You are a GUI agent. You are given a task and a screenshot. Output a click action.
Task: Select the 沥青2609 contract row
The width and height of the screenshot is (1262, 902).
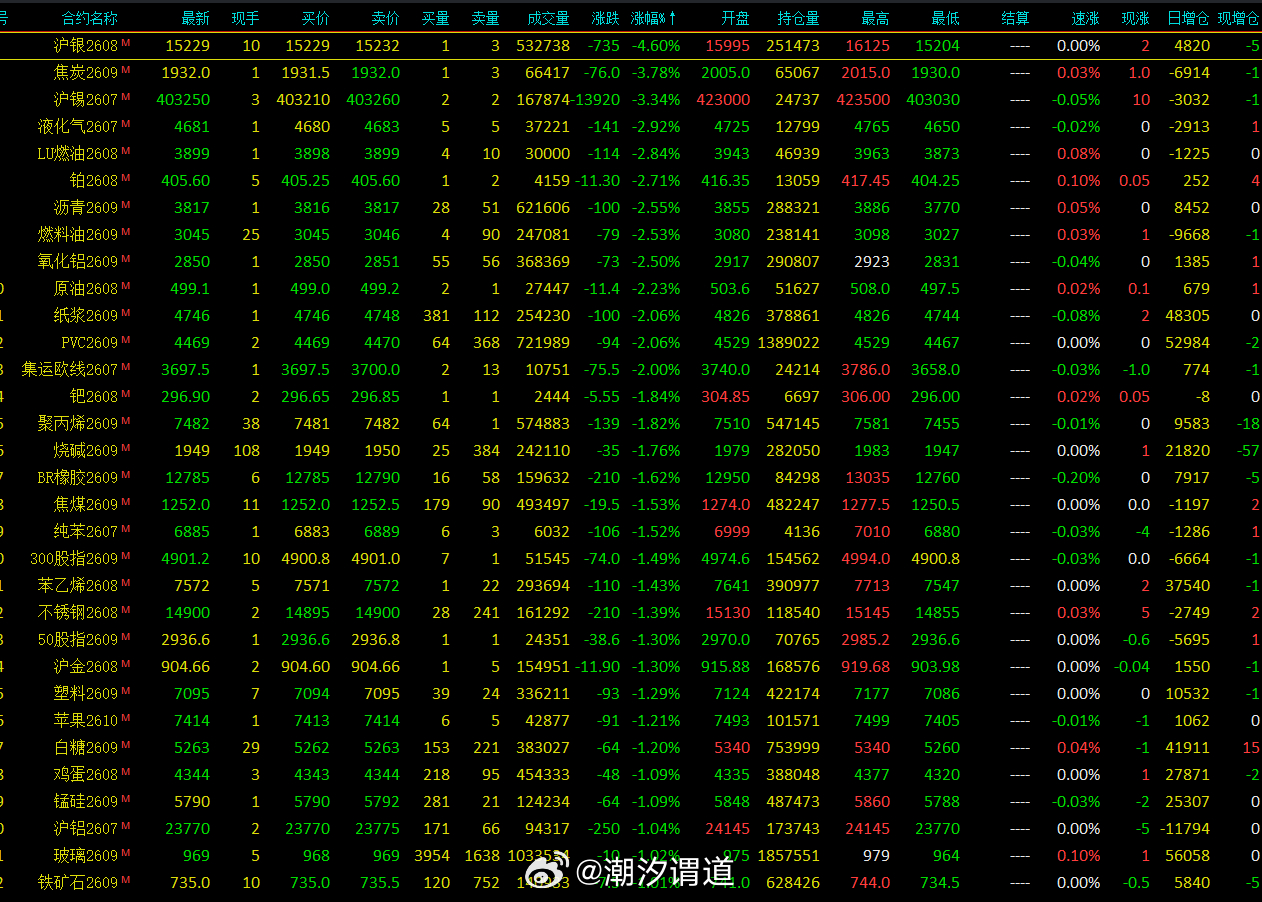point(631,207)
